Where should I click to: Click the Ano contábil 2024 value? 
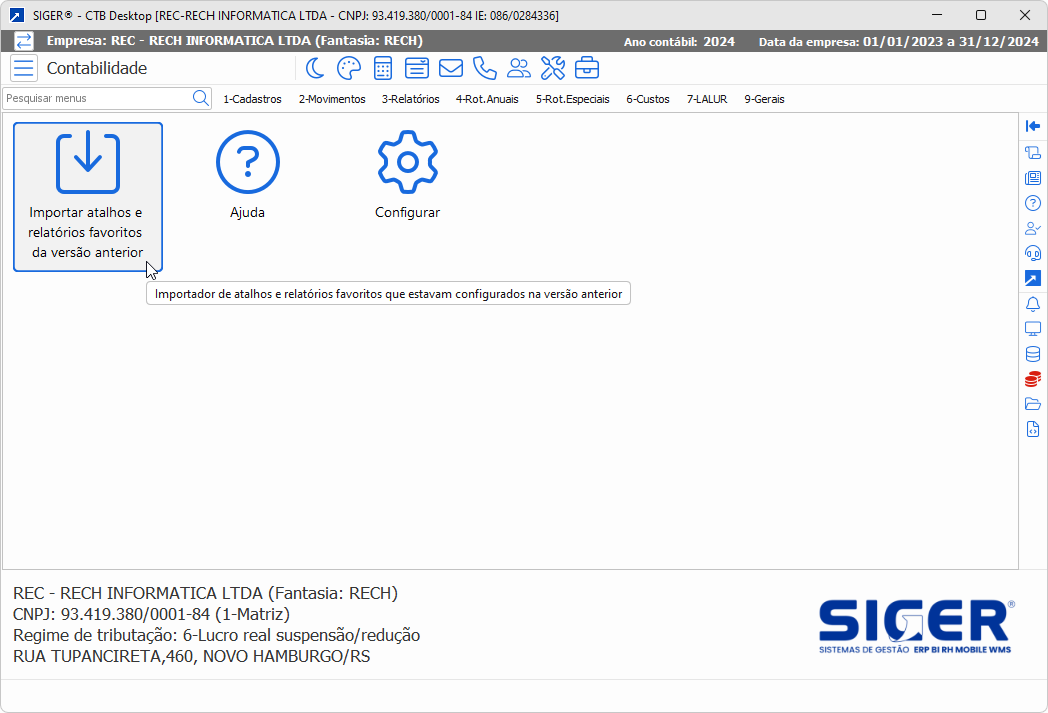click(x=718, y=41)
